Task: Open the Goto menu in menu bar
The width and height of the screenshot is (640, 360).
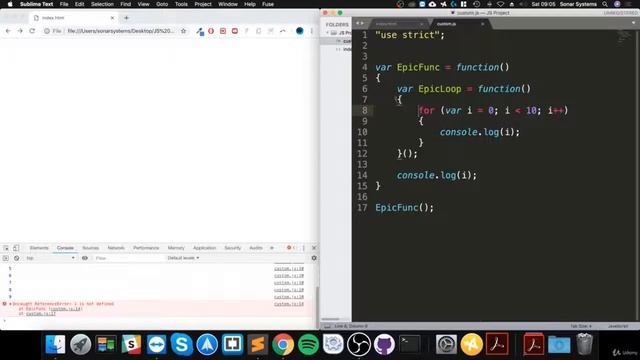Action: pos(162,4)
